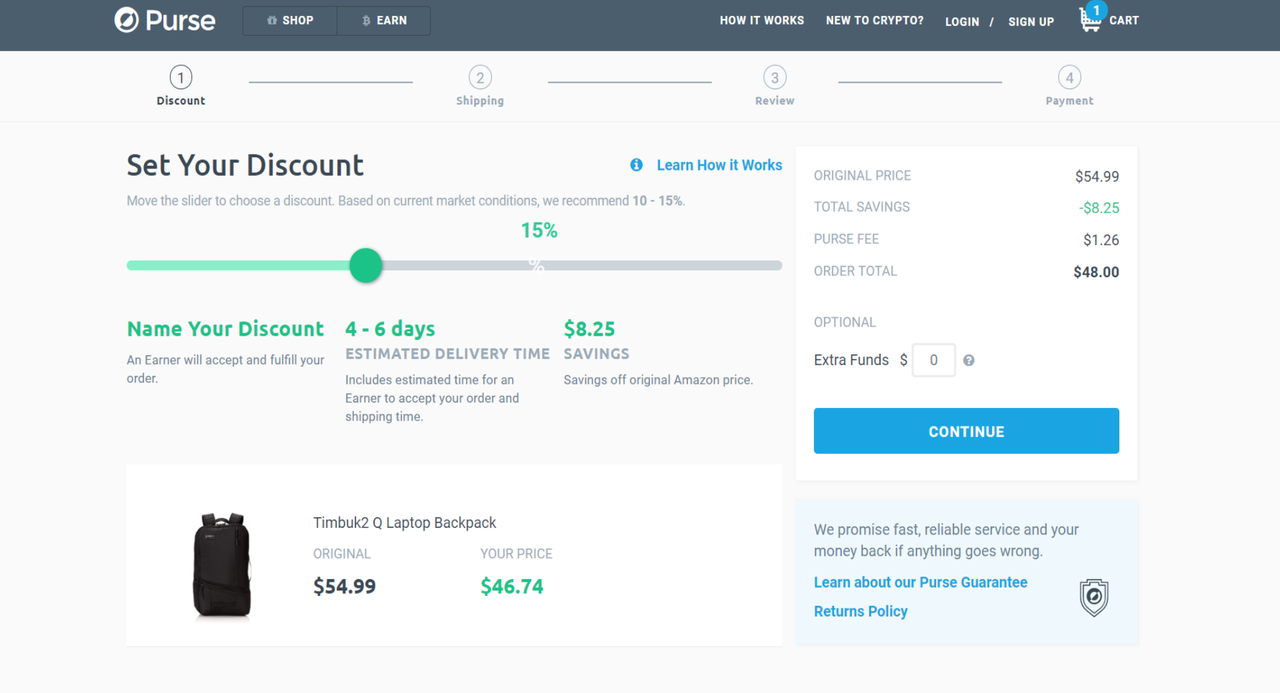
Task: Click step 2 Shipping circle
Action: pos(480,78)
